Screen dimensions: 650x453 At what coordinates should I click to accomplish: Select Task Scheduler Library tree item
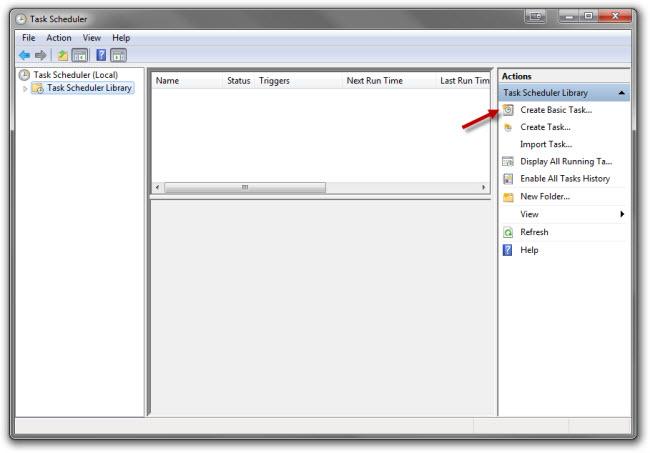click(x=89, y=88)
